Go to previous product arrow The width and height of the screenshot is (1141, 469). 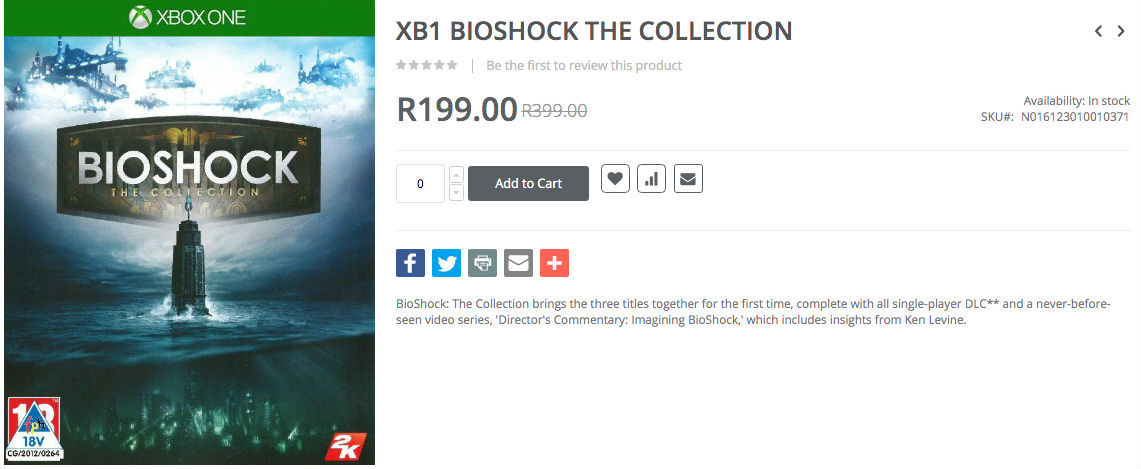pos(1098,31)
